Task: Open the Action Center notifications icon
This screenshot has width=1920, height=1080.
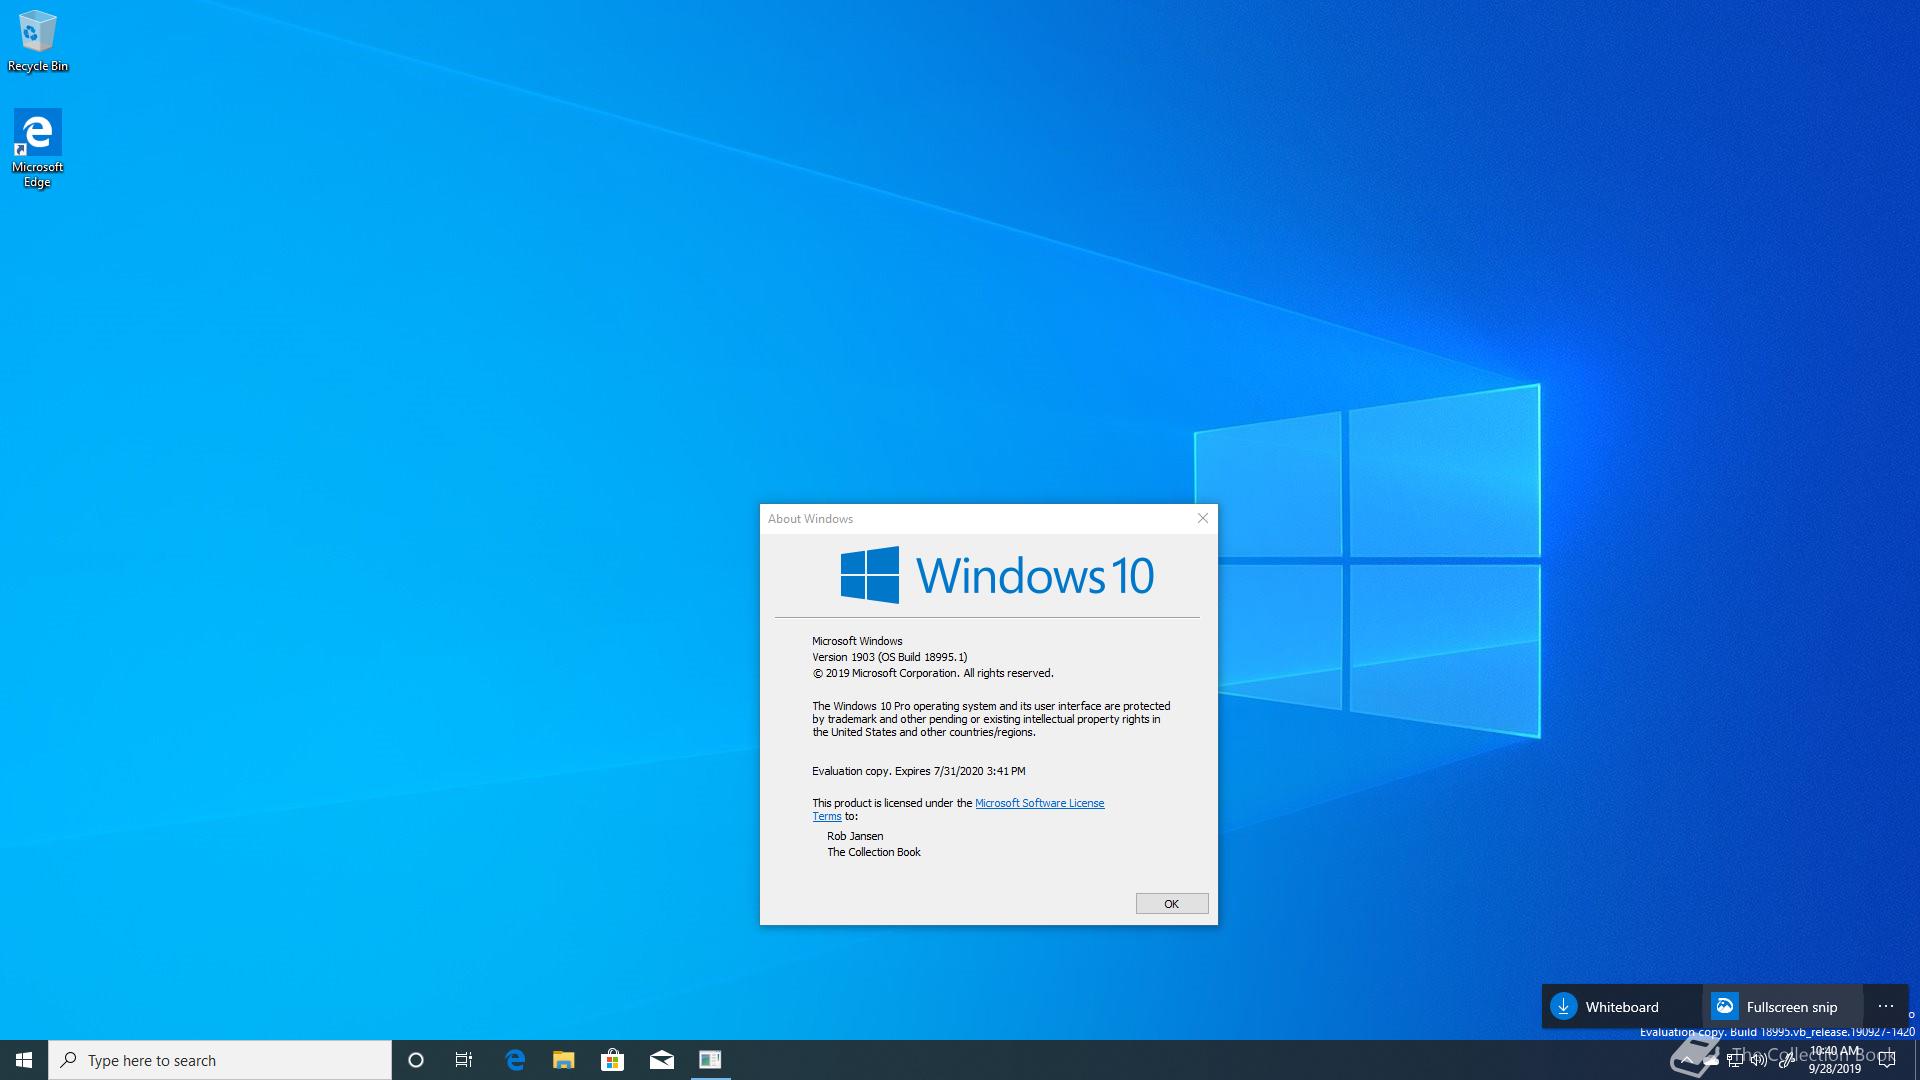Action: pyautogui.click(x=1887, y=1060)
